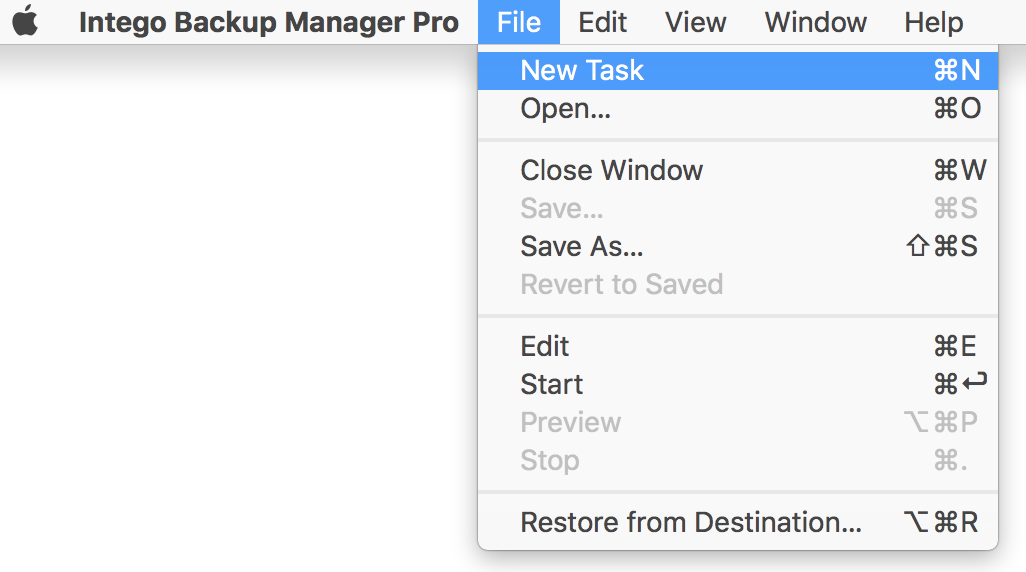The image size is (1026, 572).
Task: Open the Edit menu in the menu bar
Action: point(603,22)
